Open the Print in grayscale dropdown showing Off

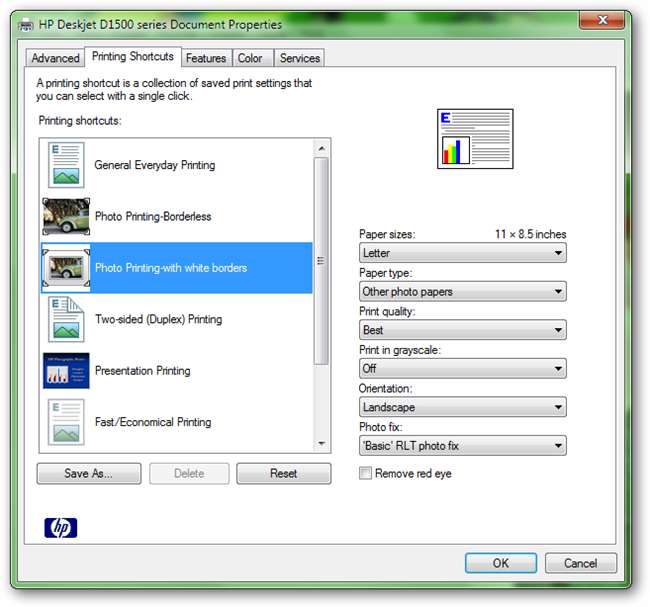coord(463,369)
